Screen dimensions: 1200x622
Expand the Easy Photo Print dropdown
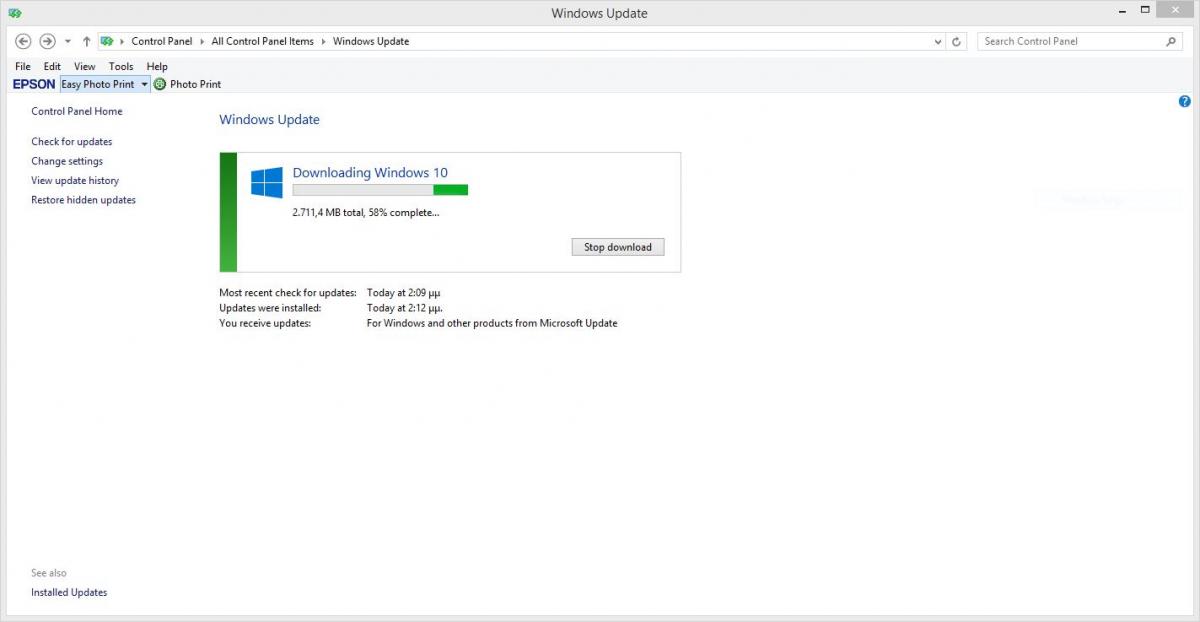144,84
